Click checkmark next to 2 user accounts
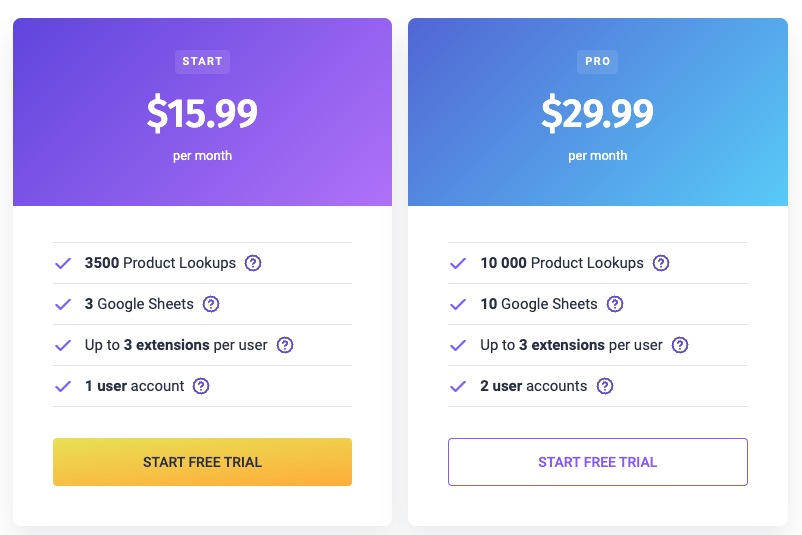 (458, 386)
